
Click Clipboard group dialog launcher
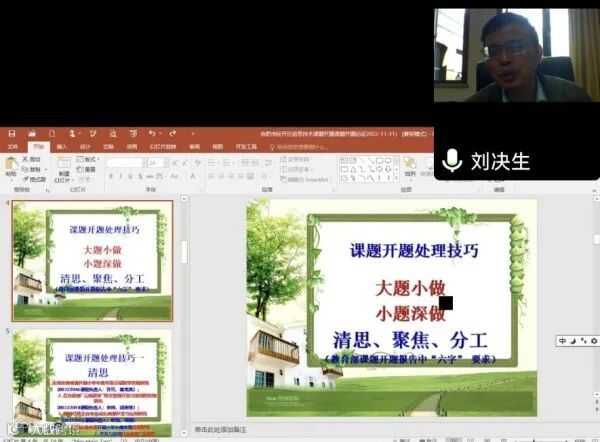(x=48, y=190)
